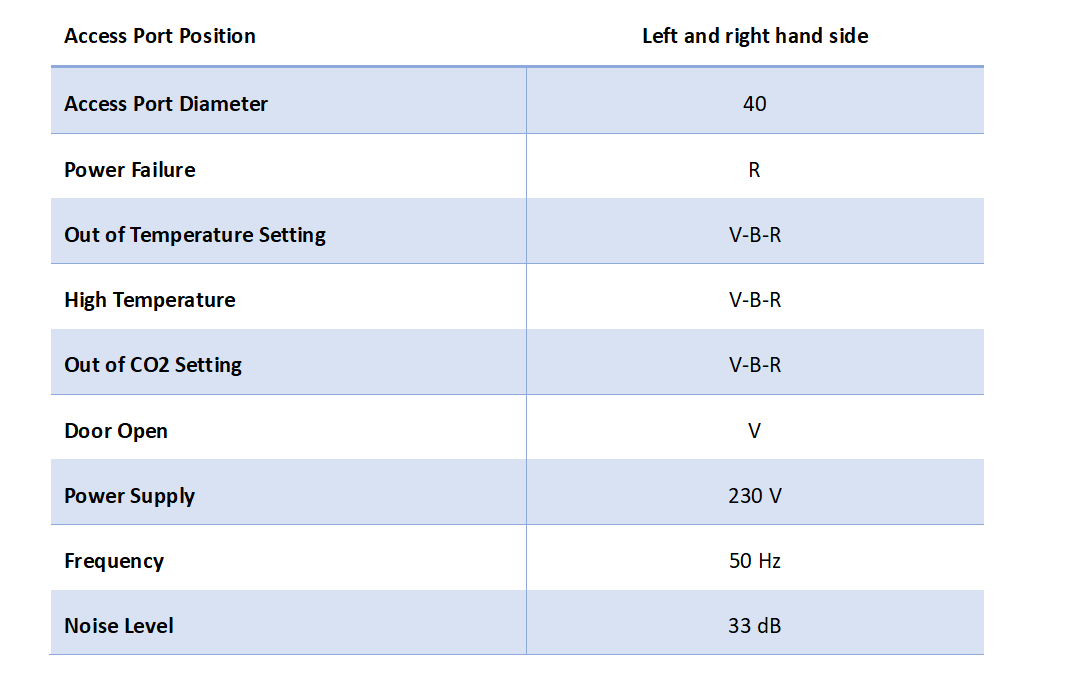Click the Noise Level row label
Viewport: 1071px width, 687px height.
click(119, 626)
